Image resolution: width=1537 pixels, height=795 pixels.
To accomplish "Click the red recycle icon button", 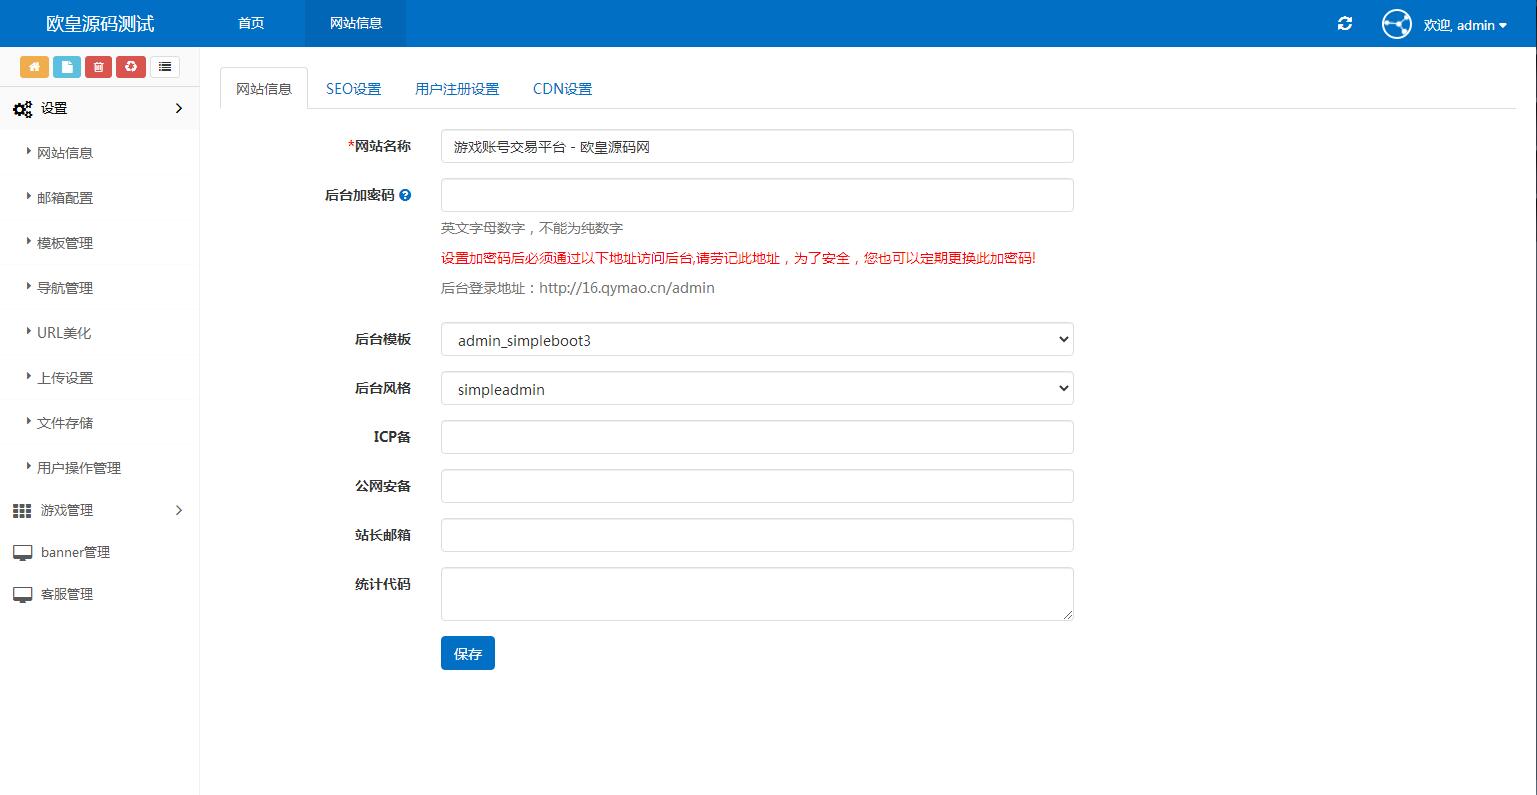I will click(131, 67).
